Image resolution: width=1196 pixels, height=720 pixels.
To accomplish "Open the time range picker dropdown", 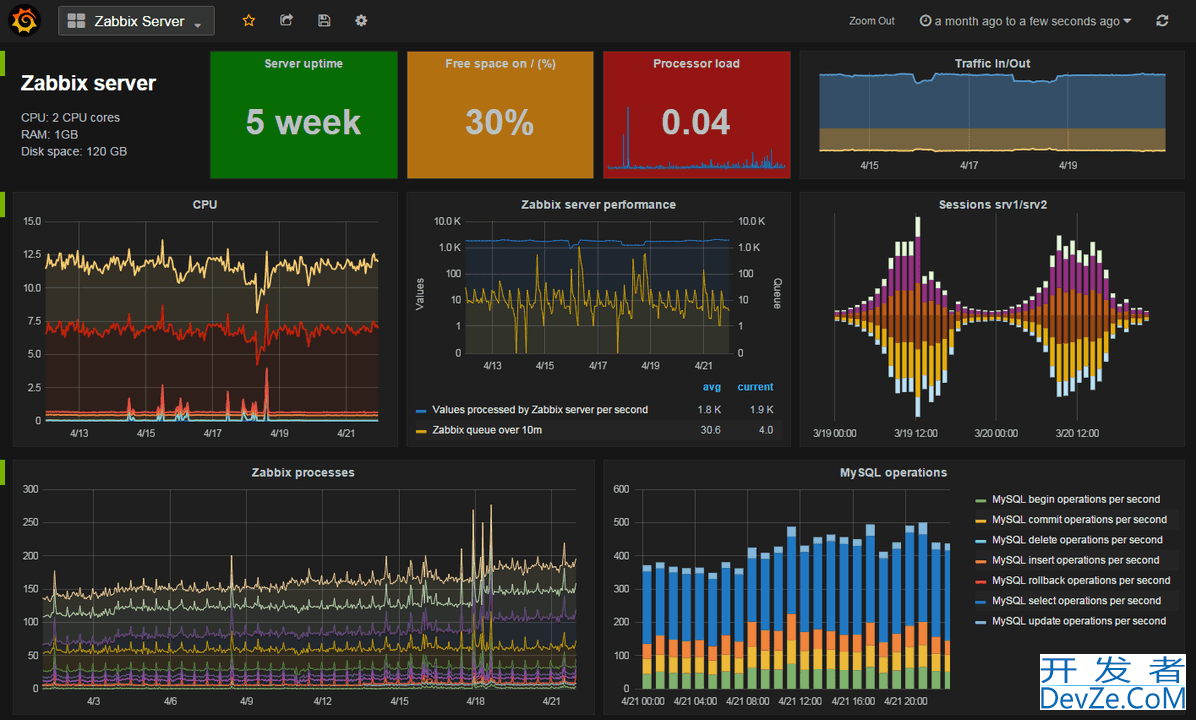I will click(1025, 21).
